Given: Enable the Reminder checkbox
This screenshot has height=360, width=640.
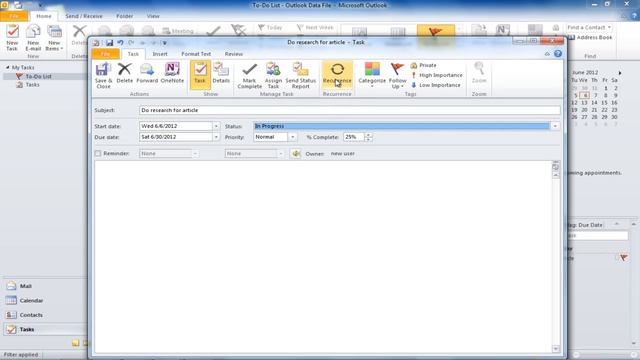Looking at the screenshot, I should coord(98,153).
